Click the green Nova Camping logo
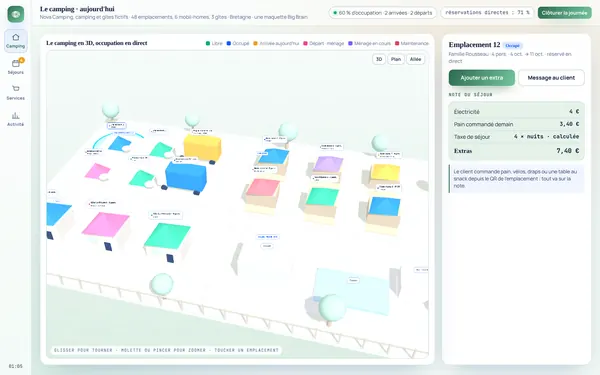The width and height of the screenshot is (600, 375). 16,14
